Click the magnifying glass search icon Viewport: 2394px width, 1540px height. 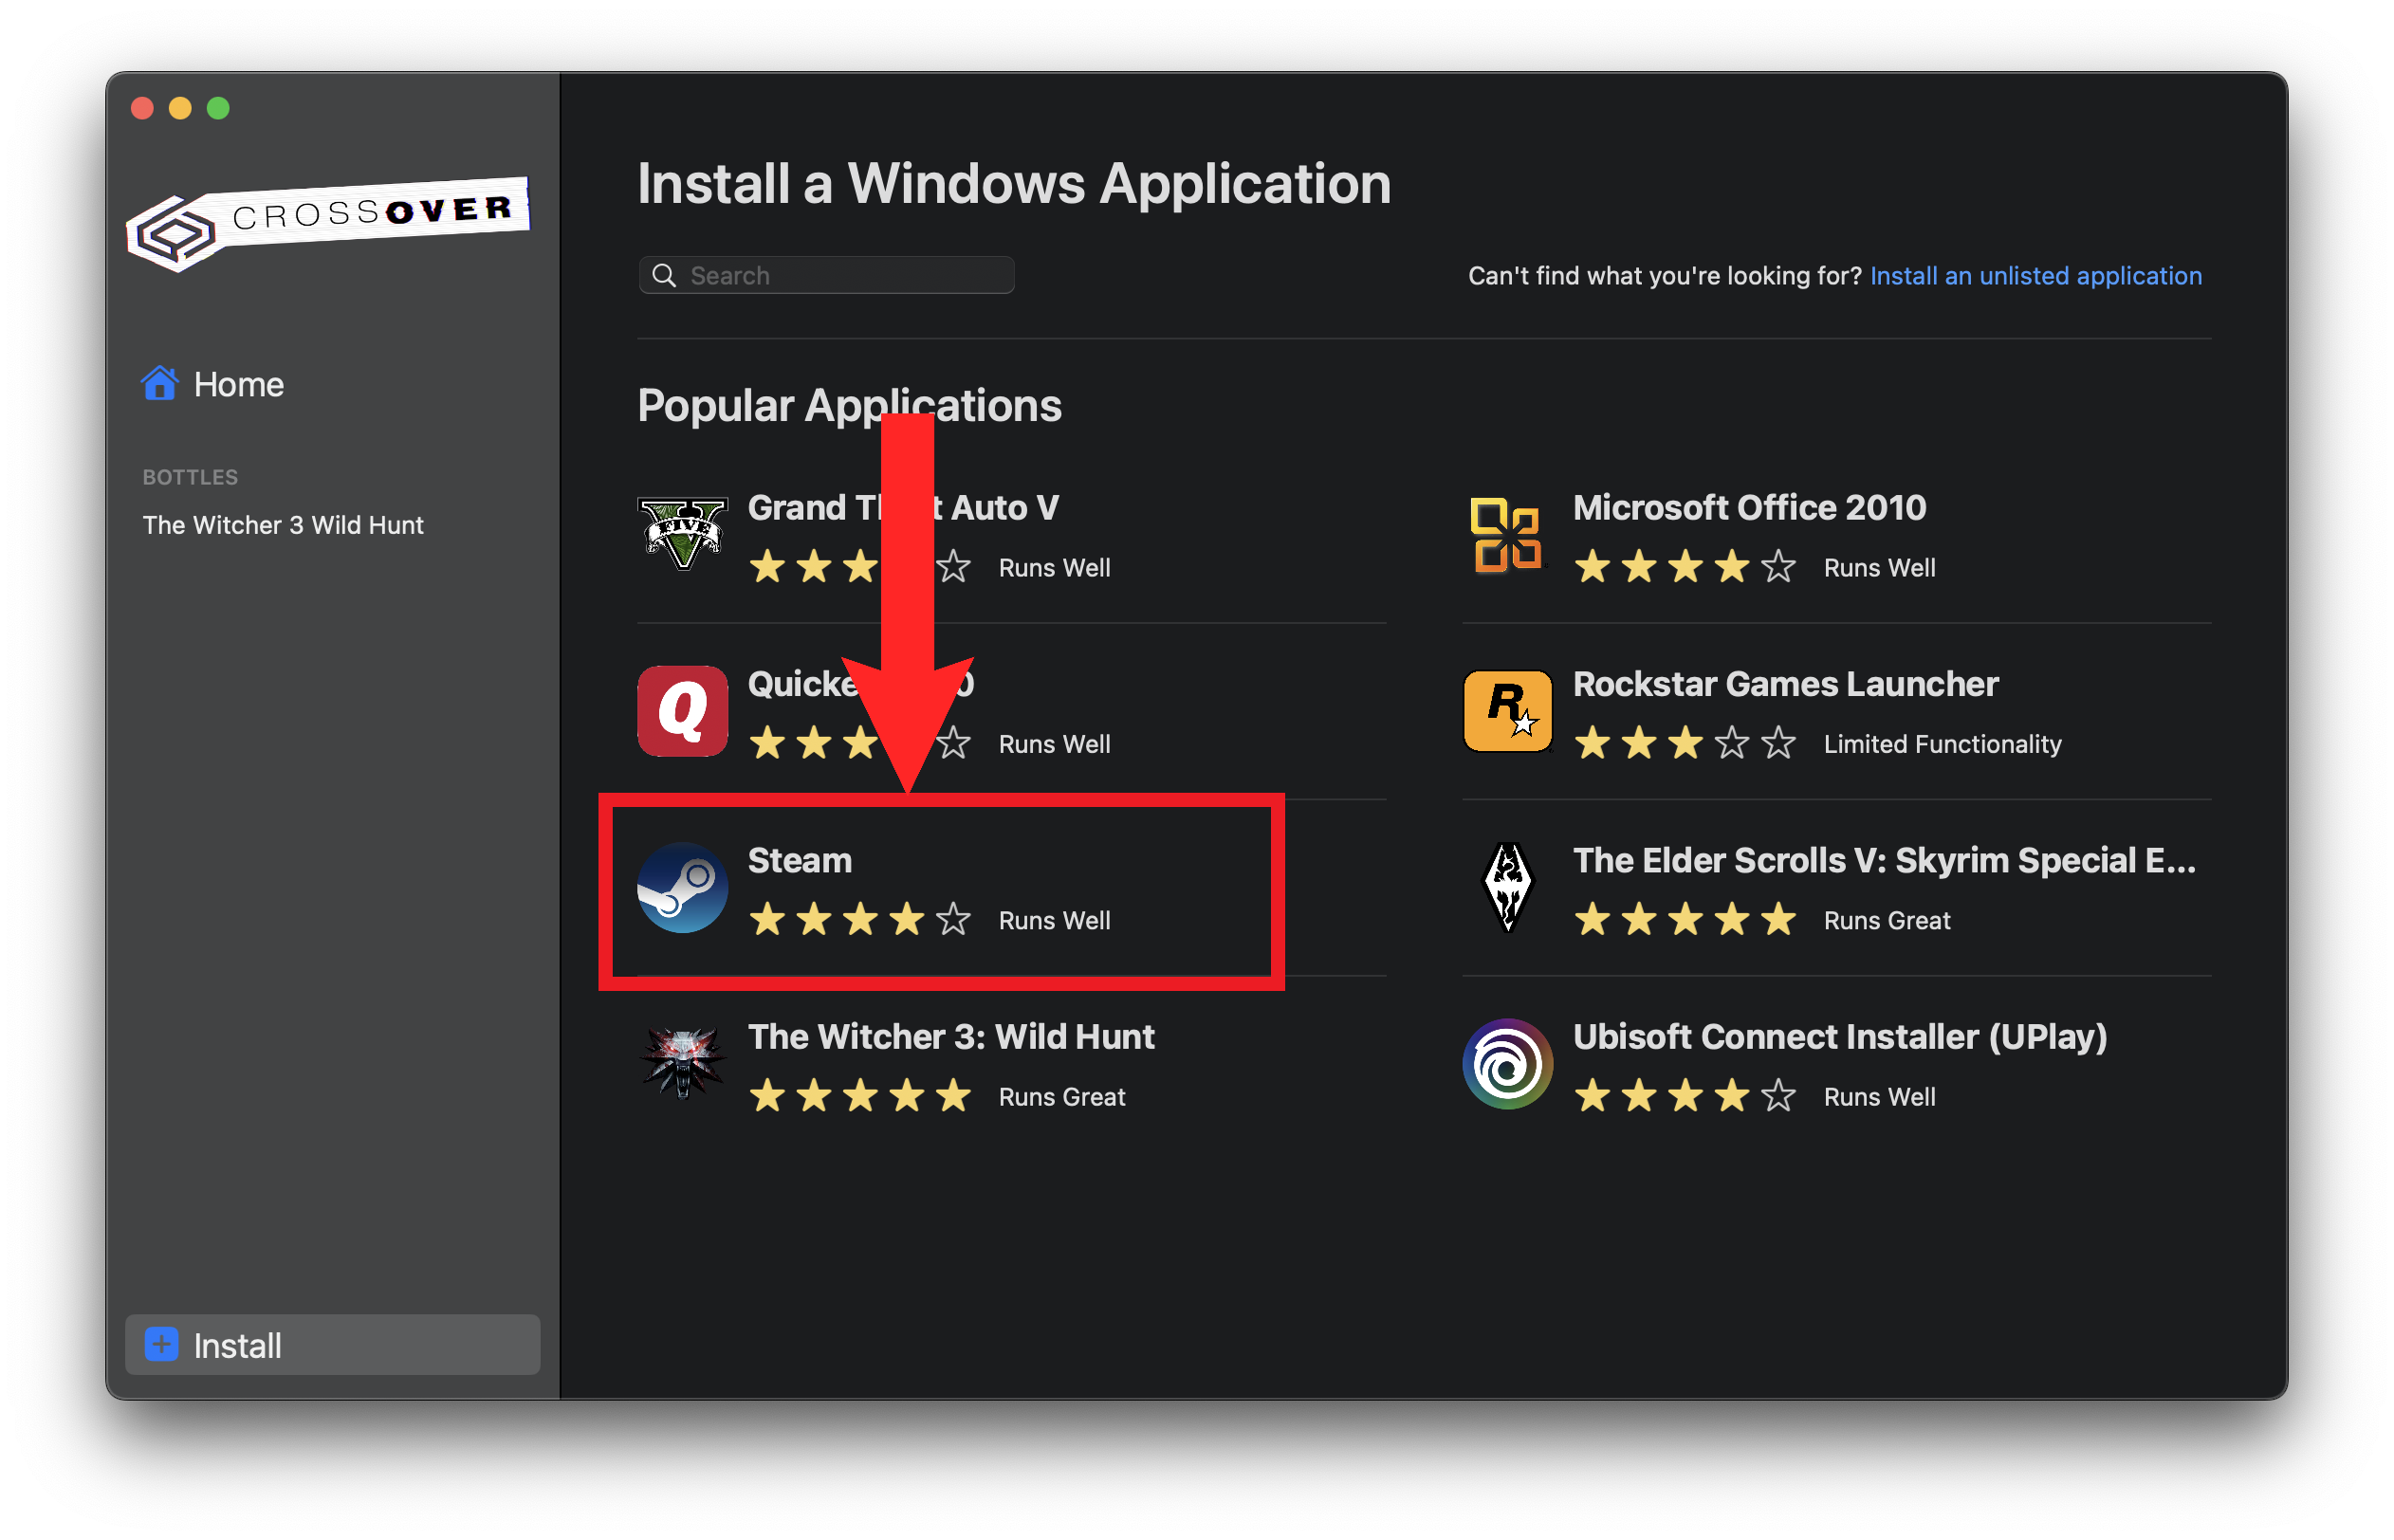pyautogui.click(x=664, y=275)
